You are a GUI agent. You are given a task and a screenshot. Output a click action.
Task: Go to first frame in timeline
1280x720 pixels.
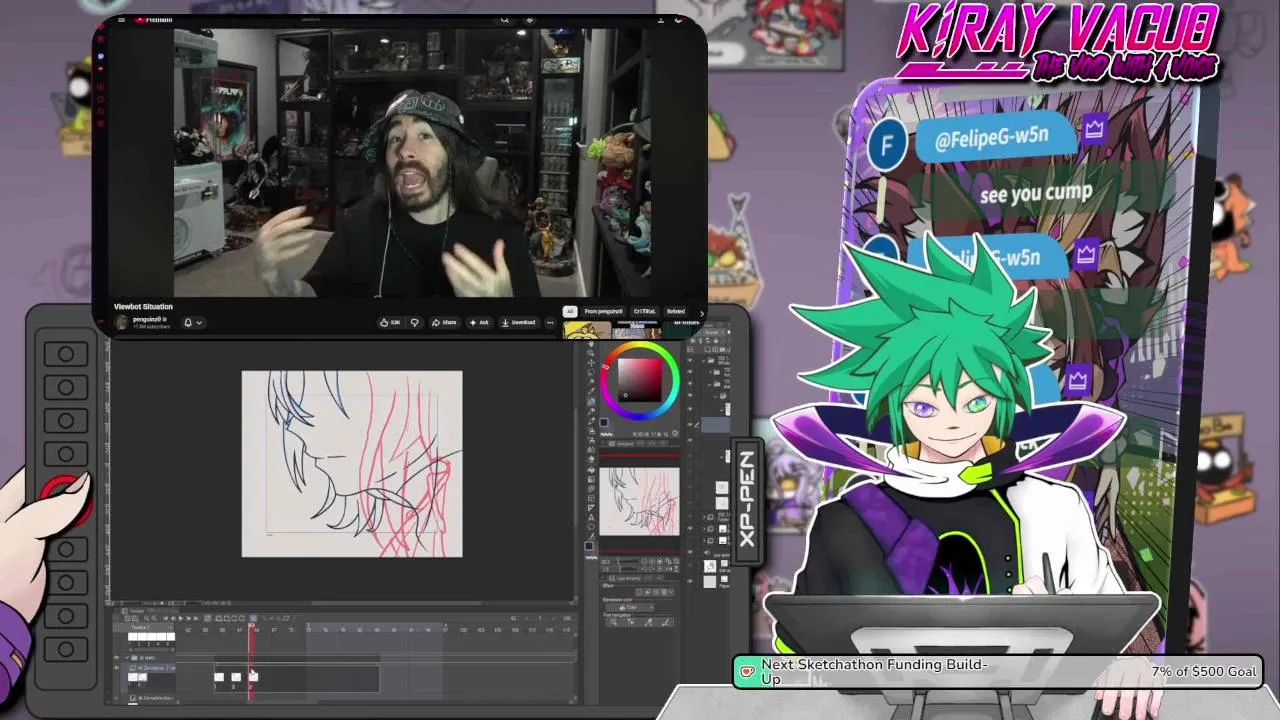pyautogui.click(x=165, y=618)
